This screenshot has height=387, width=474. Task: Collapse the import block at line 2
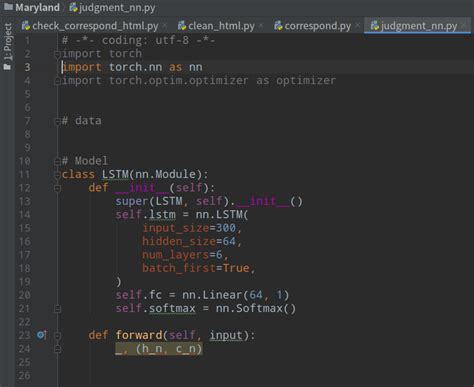pos(57,54)
